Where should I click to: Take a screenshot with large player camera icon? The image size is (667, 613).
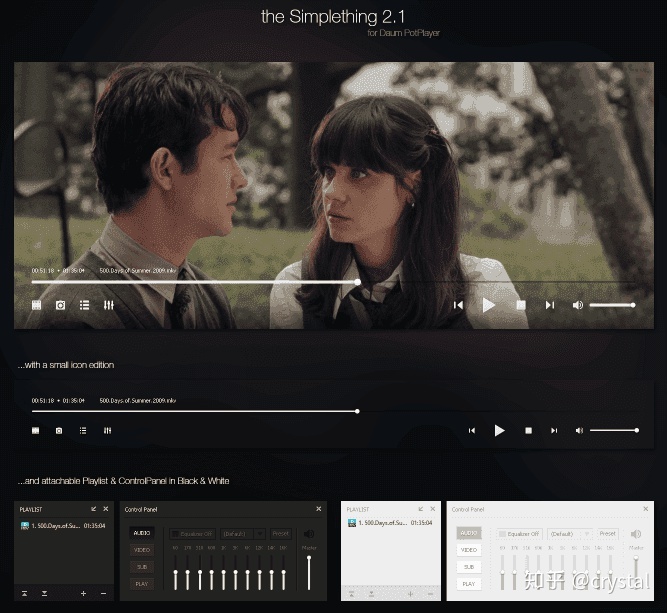pyautogui.click(x=60, y=305)
